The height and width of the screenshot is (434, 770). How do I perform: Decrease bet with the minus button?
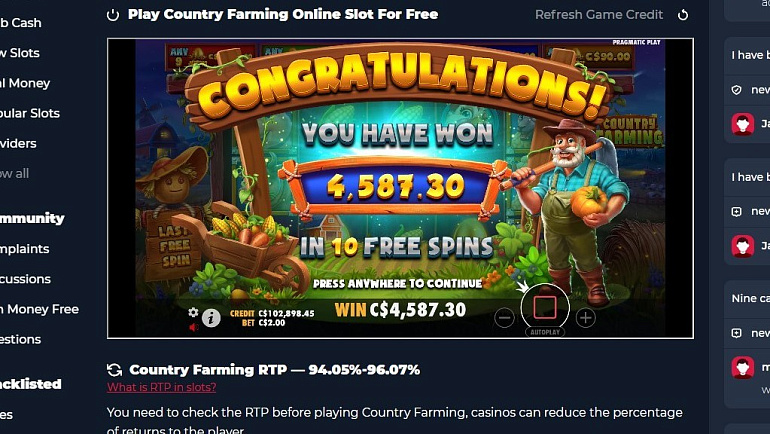504,318
